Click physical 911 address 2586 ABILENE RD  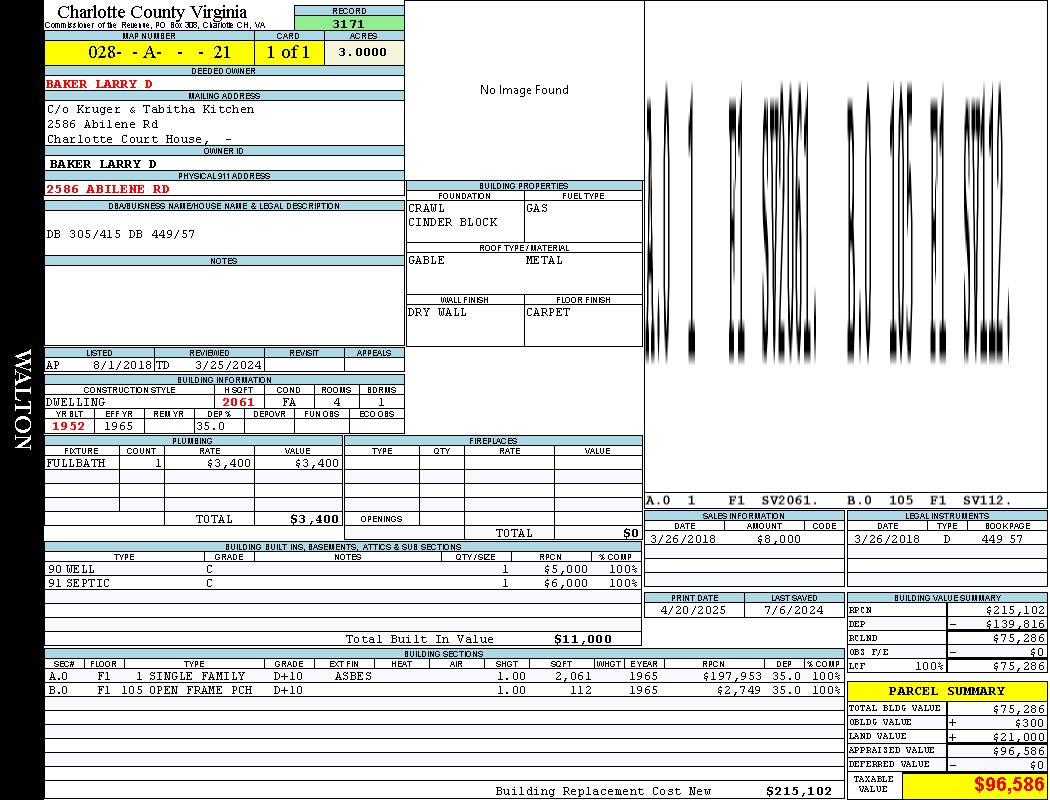pos(108,189)
